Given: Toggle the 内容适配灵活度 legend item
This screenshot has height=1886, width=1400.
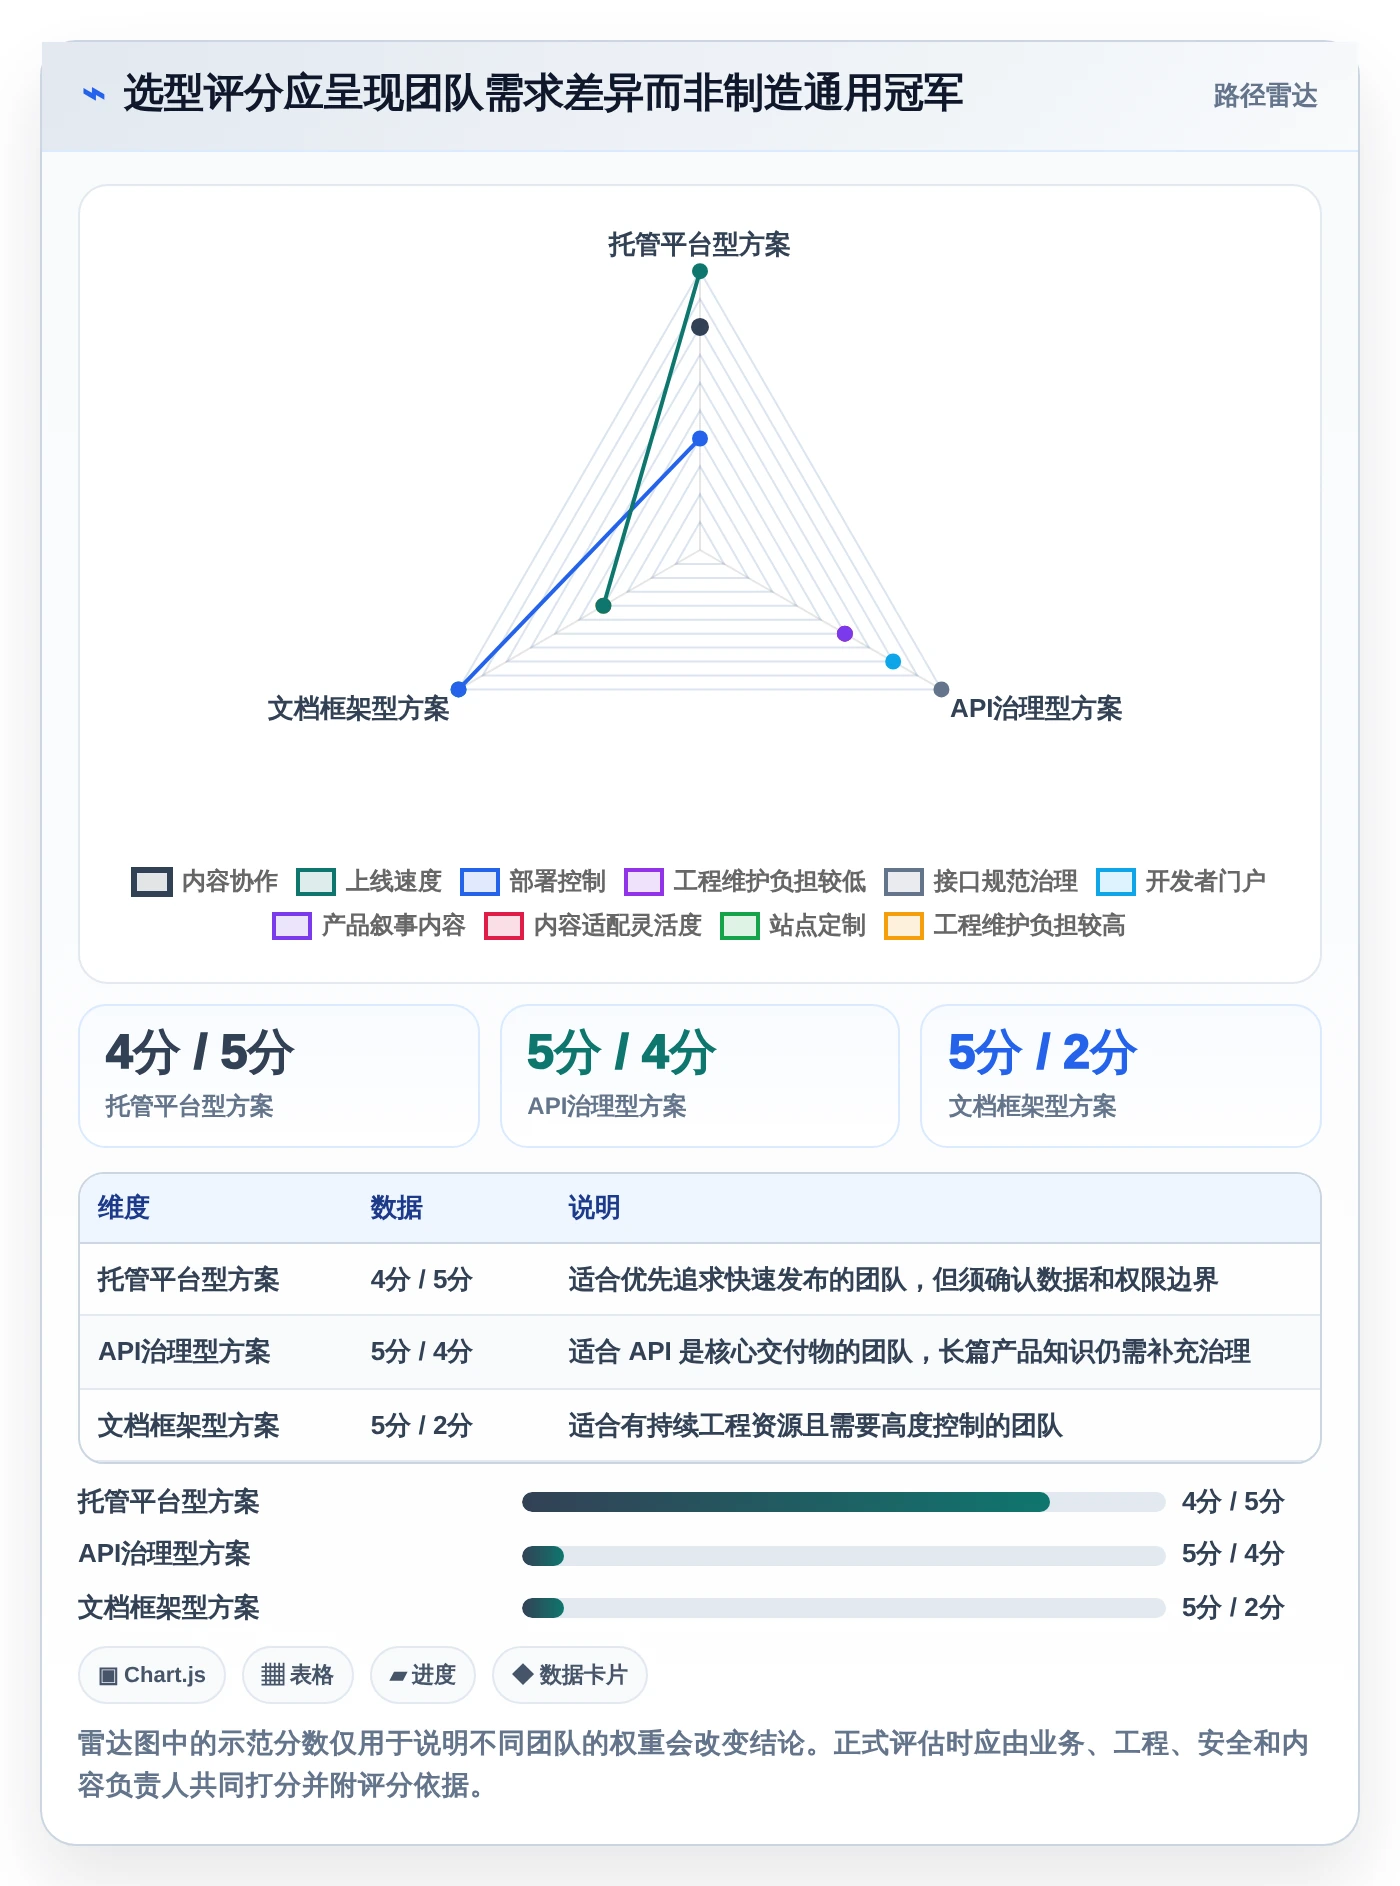Looking at the screenshot, I should [x=593, y=925].
